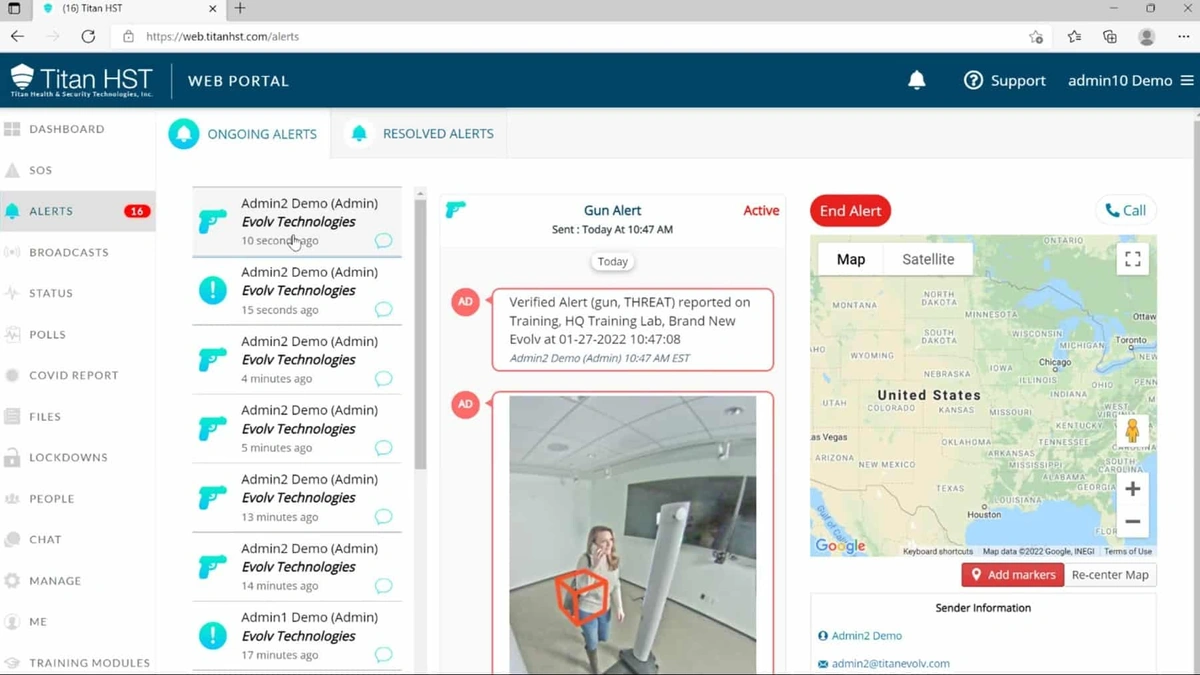Click the Manage sidebar entry
1200x675 pixels.
(x=55, y=580)
